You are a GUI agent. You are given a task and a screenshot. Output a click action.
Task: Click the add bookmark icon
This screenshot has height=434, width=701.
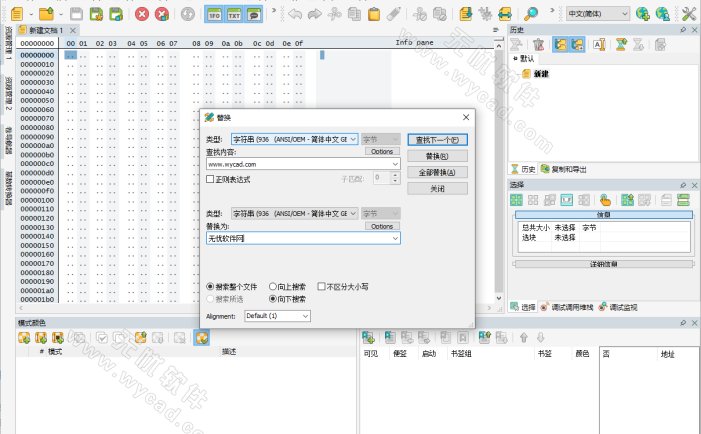[x=368, y=337]
